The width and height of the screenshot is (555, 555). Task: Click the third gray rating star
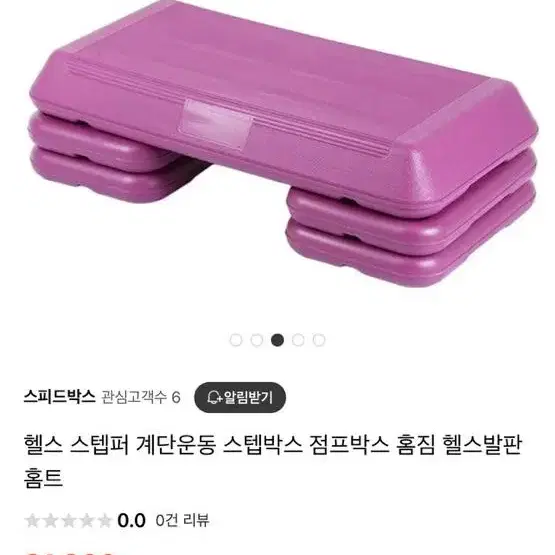[69, 521]
